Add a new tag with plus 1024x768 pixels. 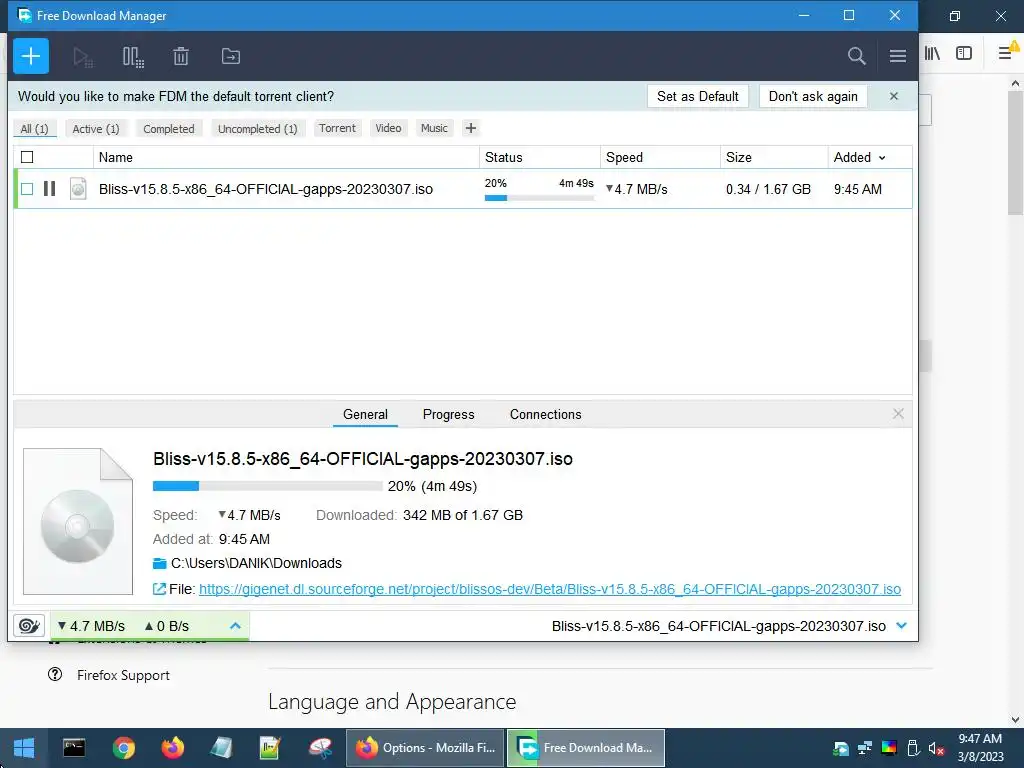point(470,128)
